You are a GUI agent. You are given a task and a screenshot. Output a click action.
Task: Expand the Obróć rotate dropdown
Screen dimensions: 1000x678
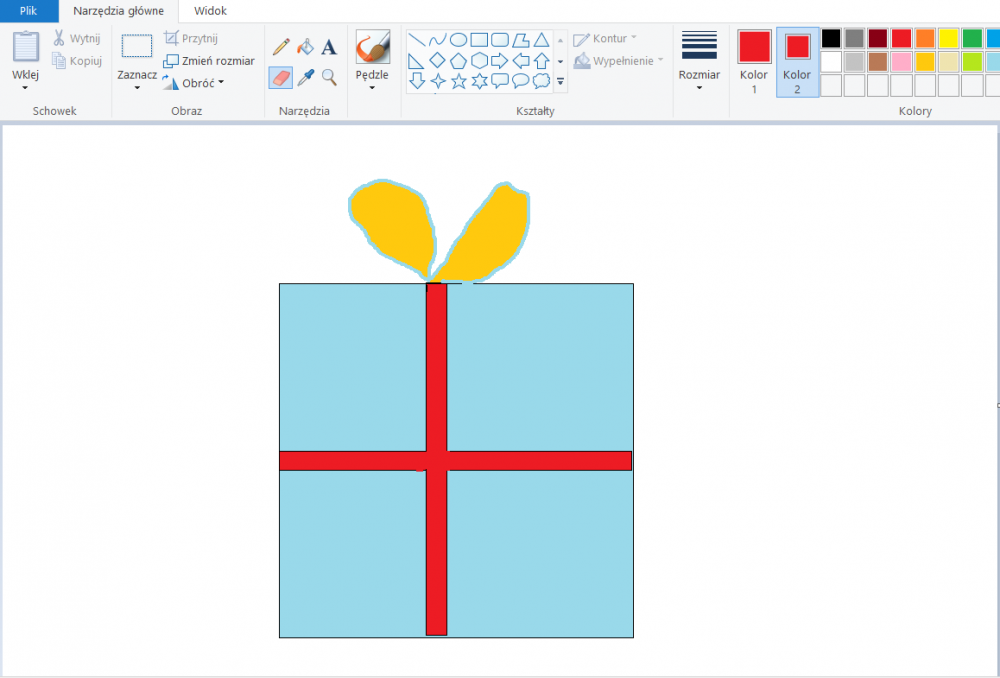(221, 82)
